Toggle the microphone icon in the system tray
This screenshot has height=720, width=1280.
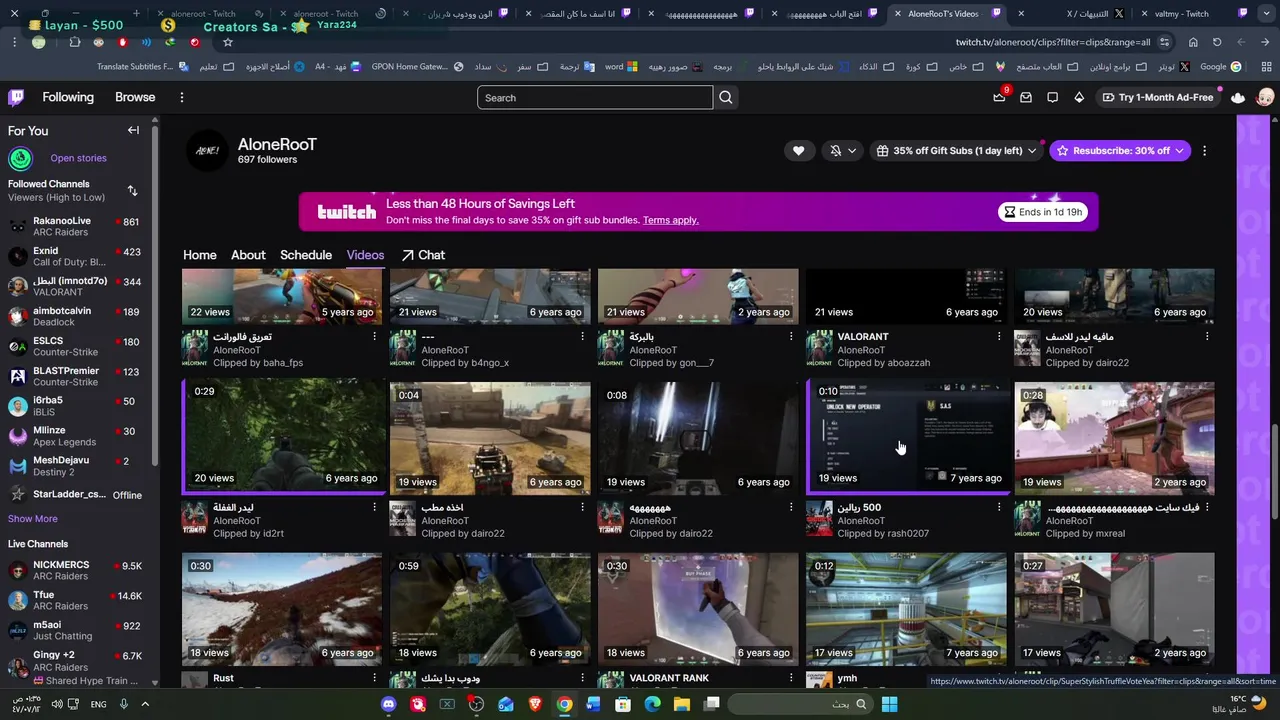click(x=124, y=704)
